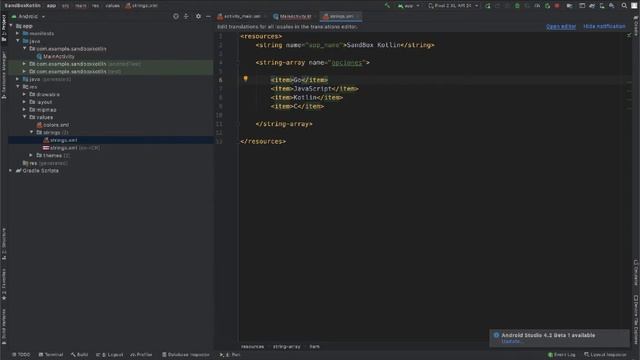Expand the drawable folder

pyautogui.click(x=24, y=94)
